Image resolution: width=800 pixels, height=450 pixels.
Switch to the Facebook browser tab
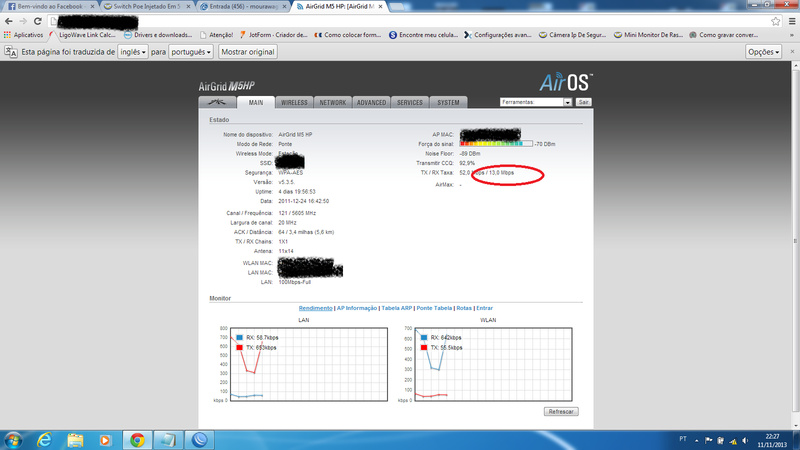pos(49,7)
